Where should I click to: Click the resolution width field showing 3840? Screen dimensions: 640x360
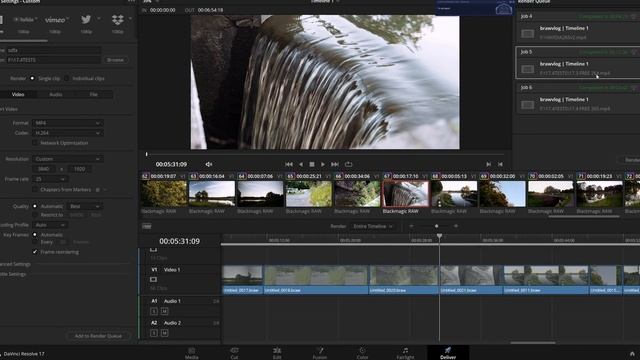pyautogui.click(x=44, y=169)
